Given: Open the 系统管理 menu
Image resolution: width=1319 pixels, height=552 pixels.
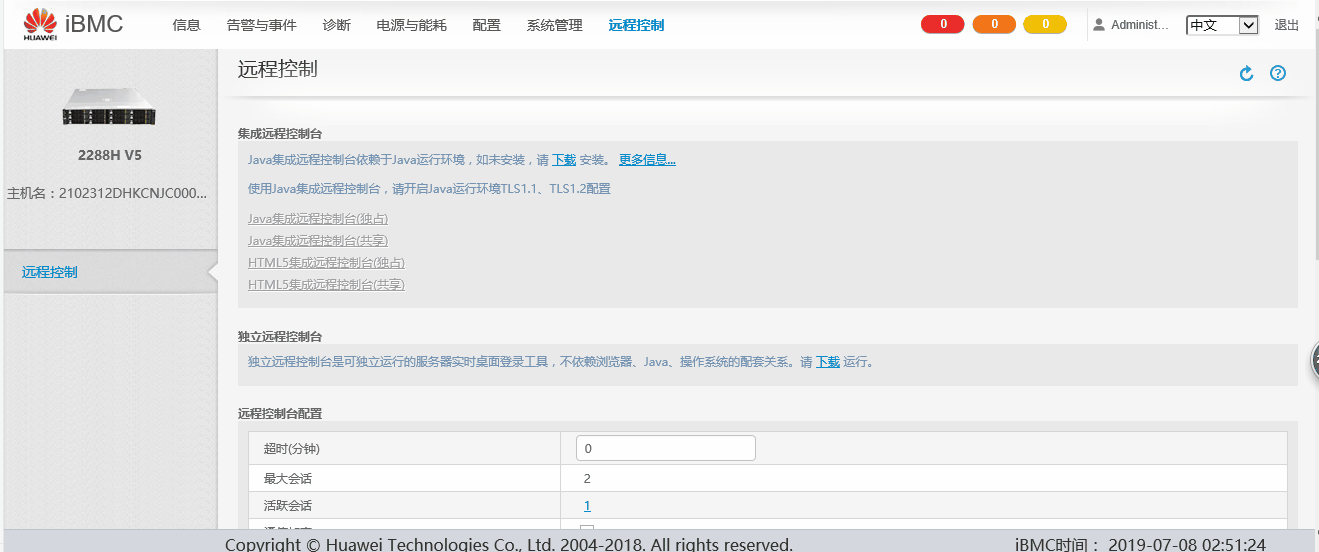Looking at the screenshot, I should click(x=555, y=25).
